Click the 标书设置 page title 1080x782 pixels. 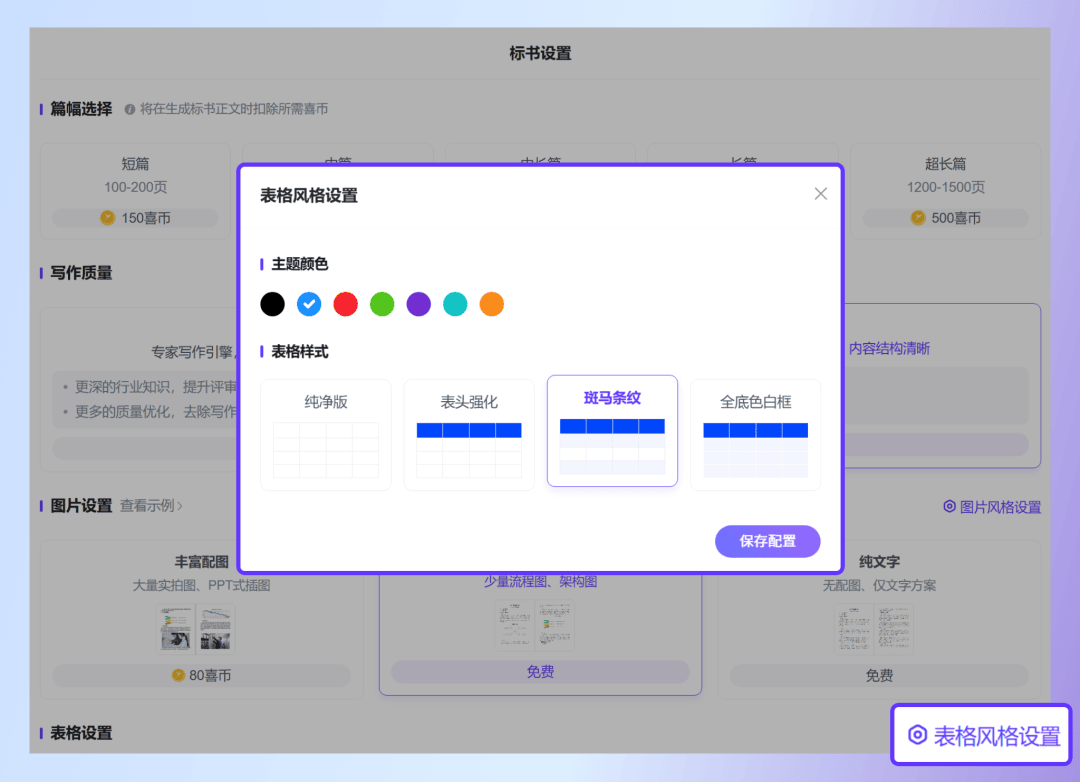540,53
